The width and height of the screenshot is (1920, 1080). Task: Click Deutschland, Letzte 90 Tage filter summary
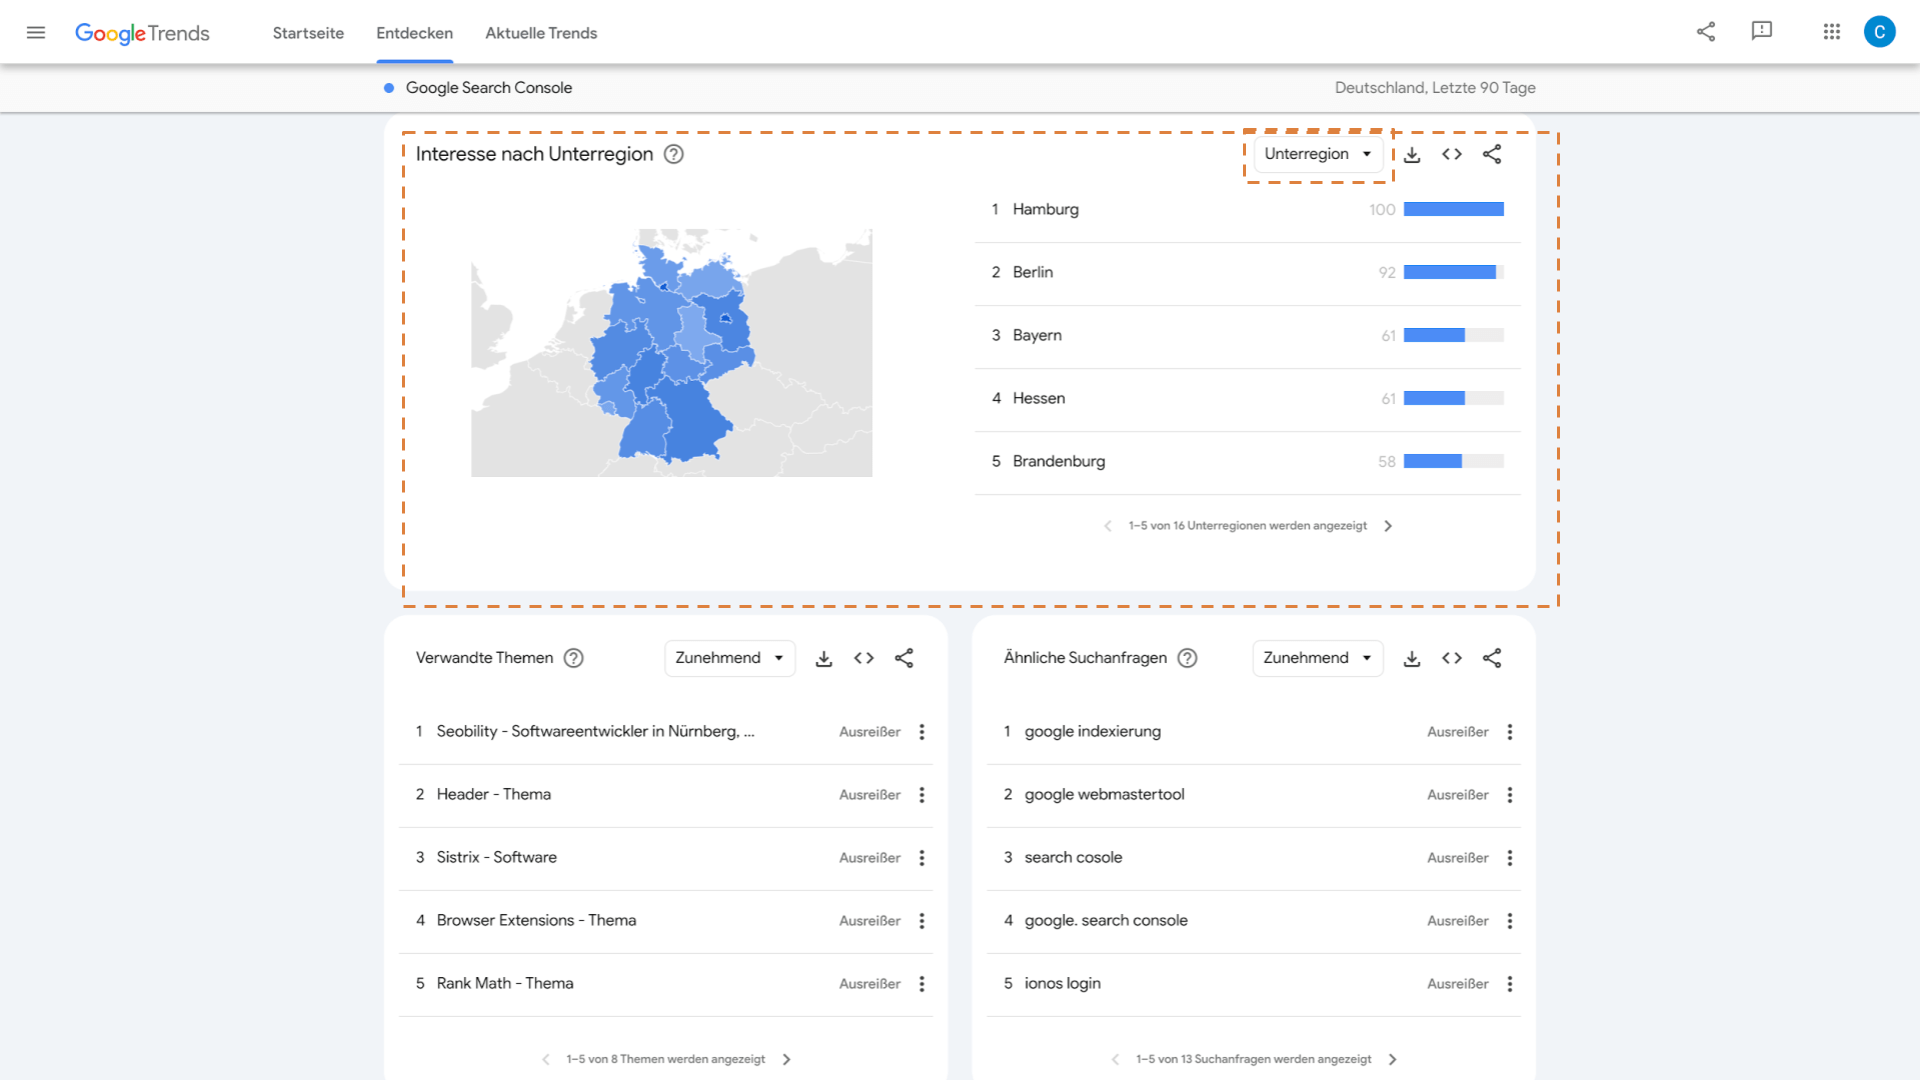(x=1435, y=88)
